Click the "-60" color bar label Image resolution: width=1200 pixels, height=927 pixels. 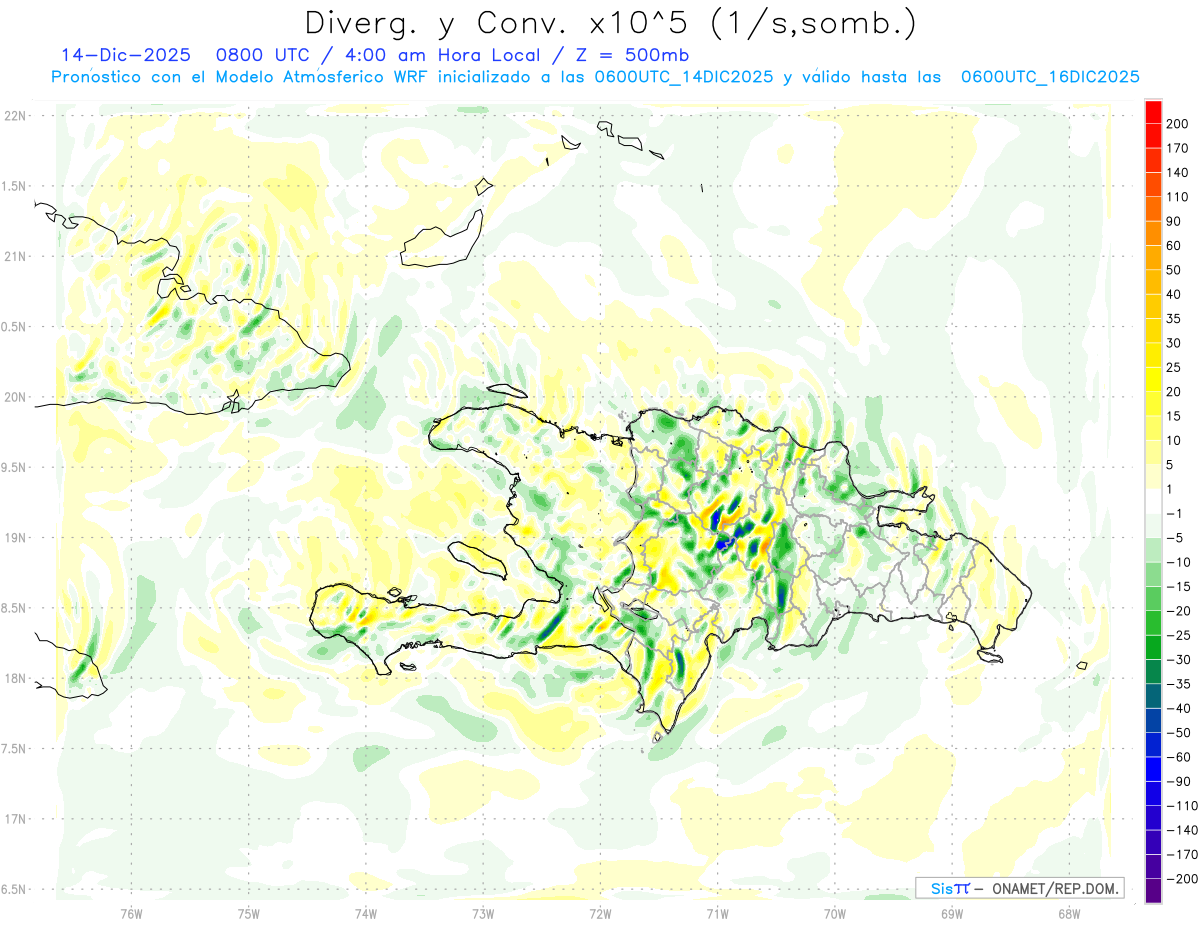coord(1181,757)
